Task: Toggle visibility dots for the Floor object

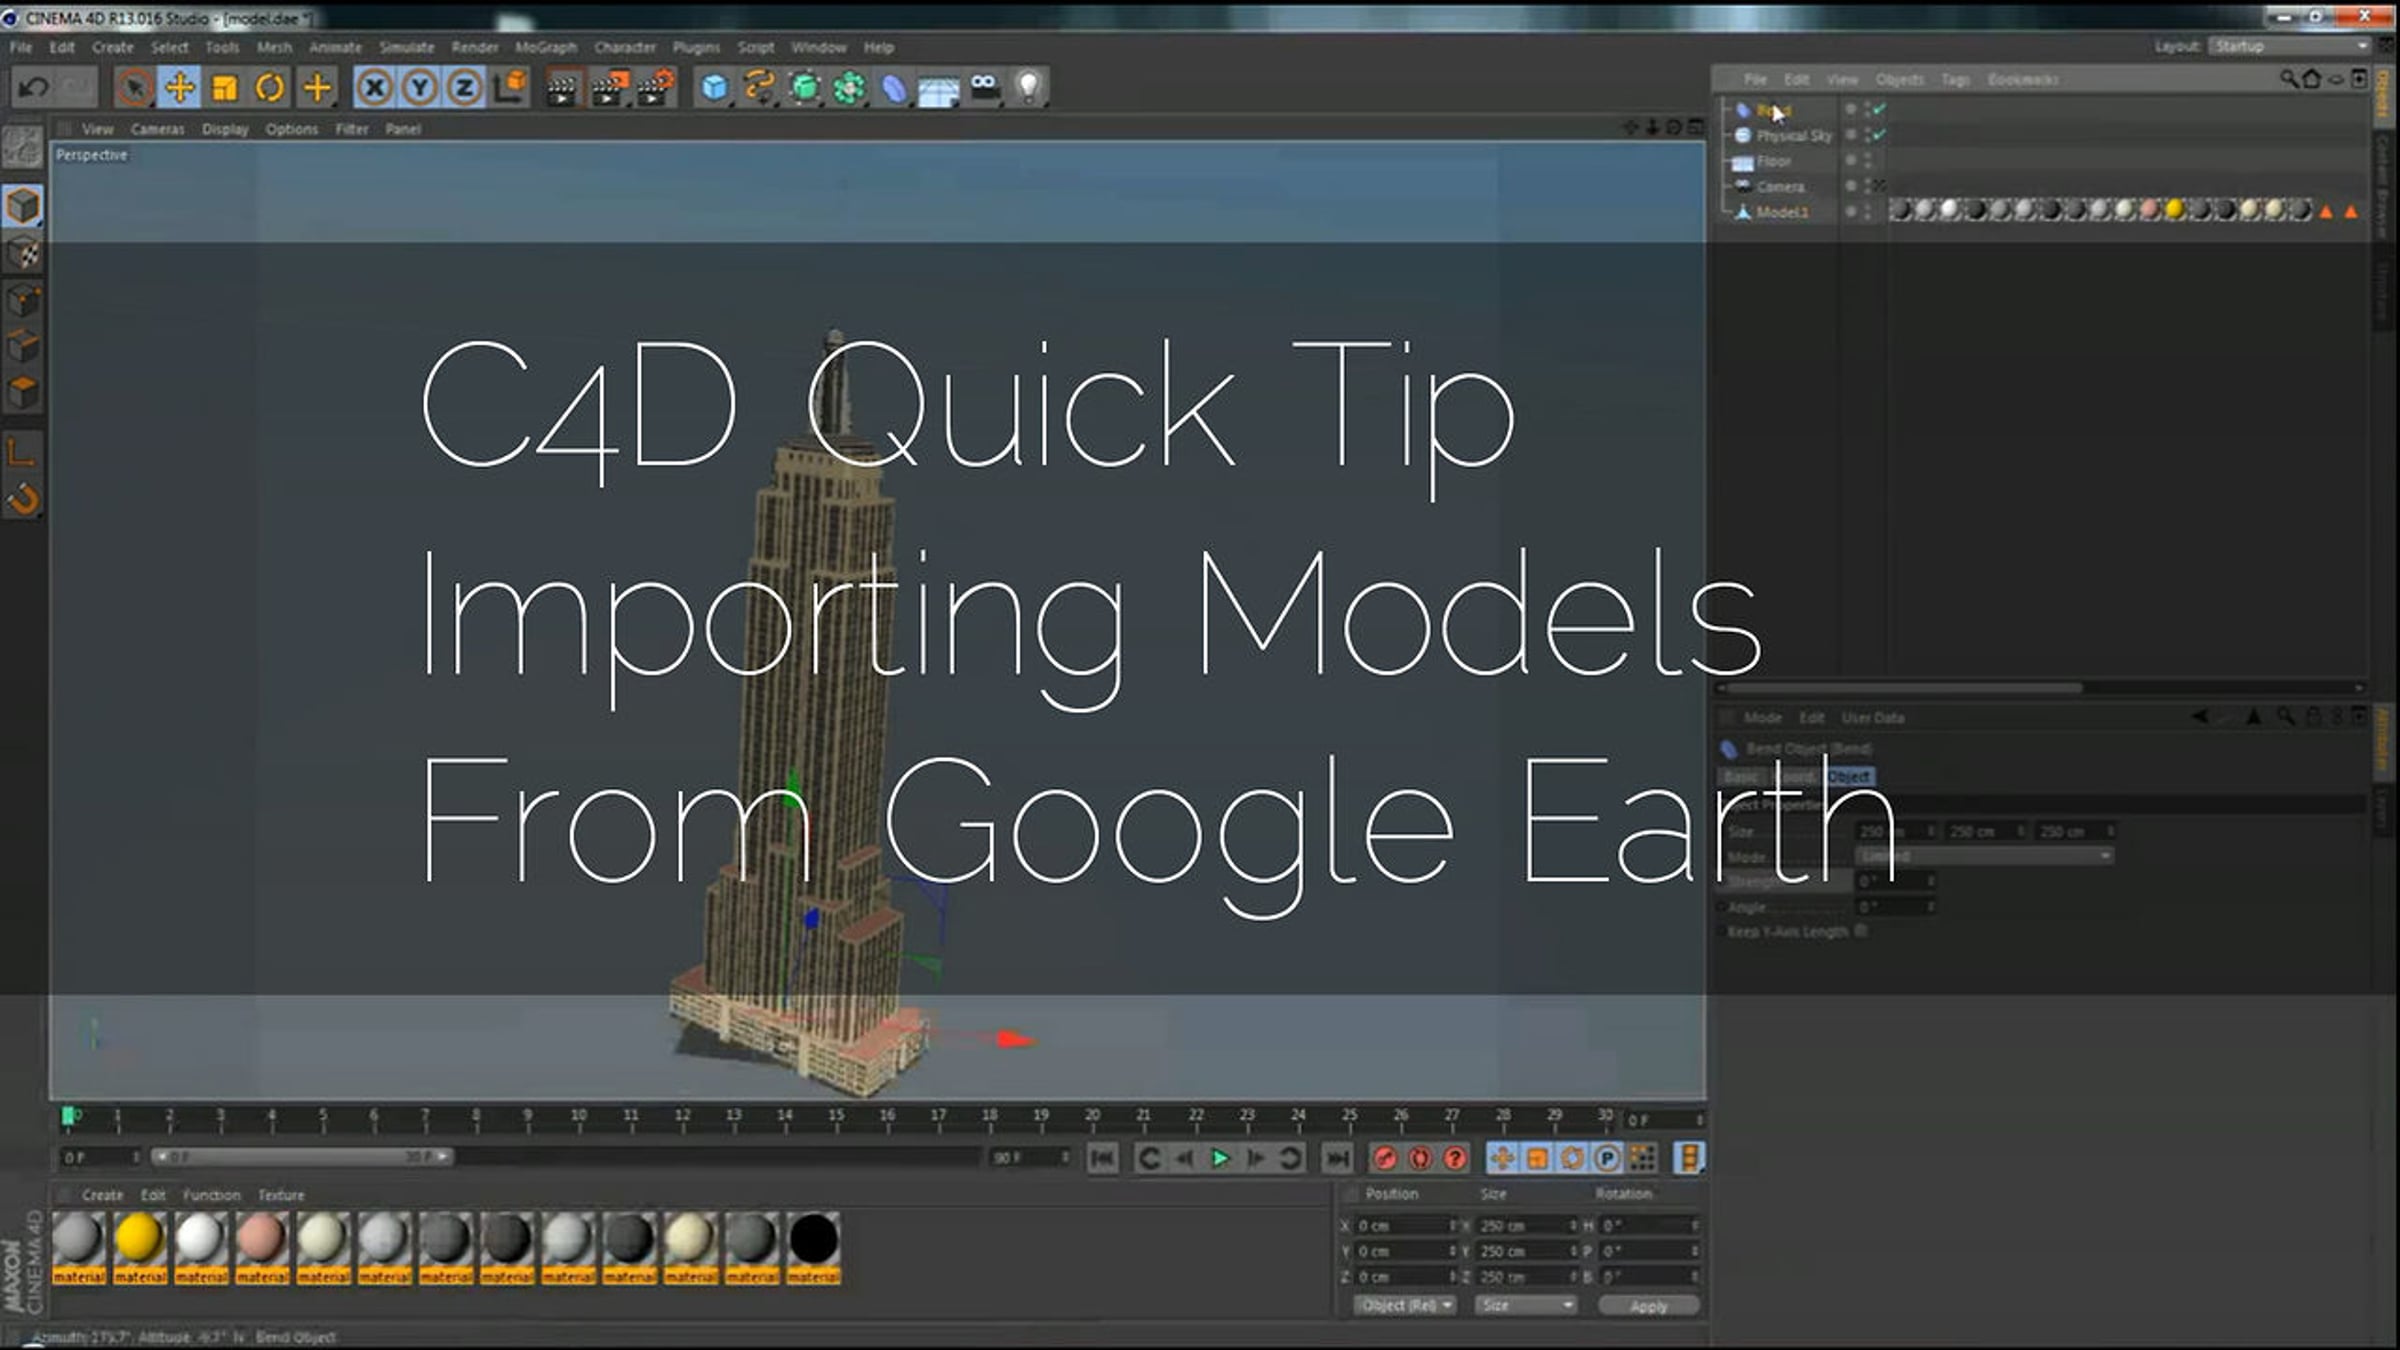Action: [1867, 160]
